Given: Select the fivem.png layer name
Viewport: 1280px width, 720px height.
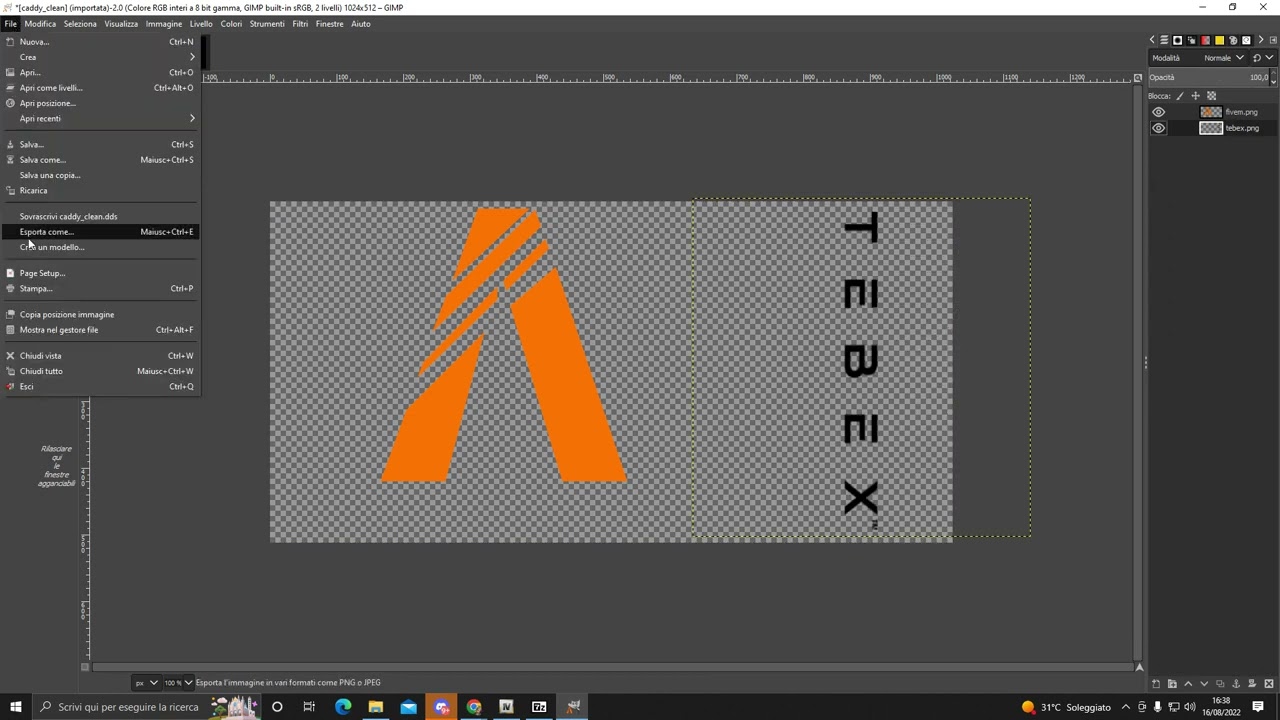Looking at the screenshot, I should point(1241,112).
